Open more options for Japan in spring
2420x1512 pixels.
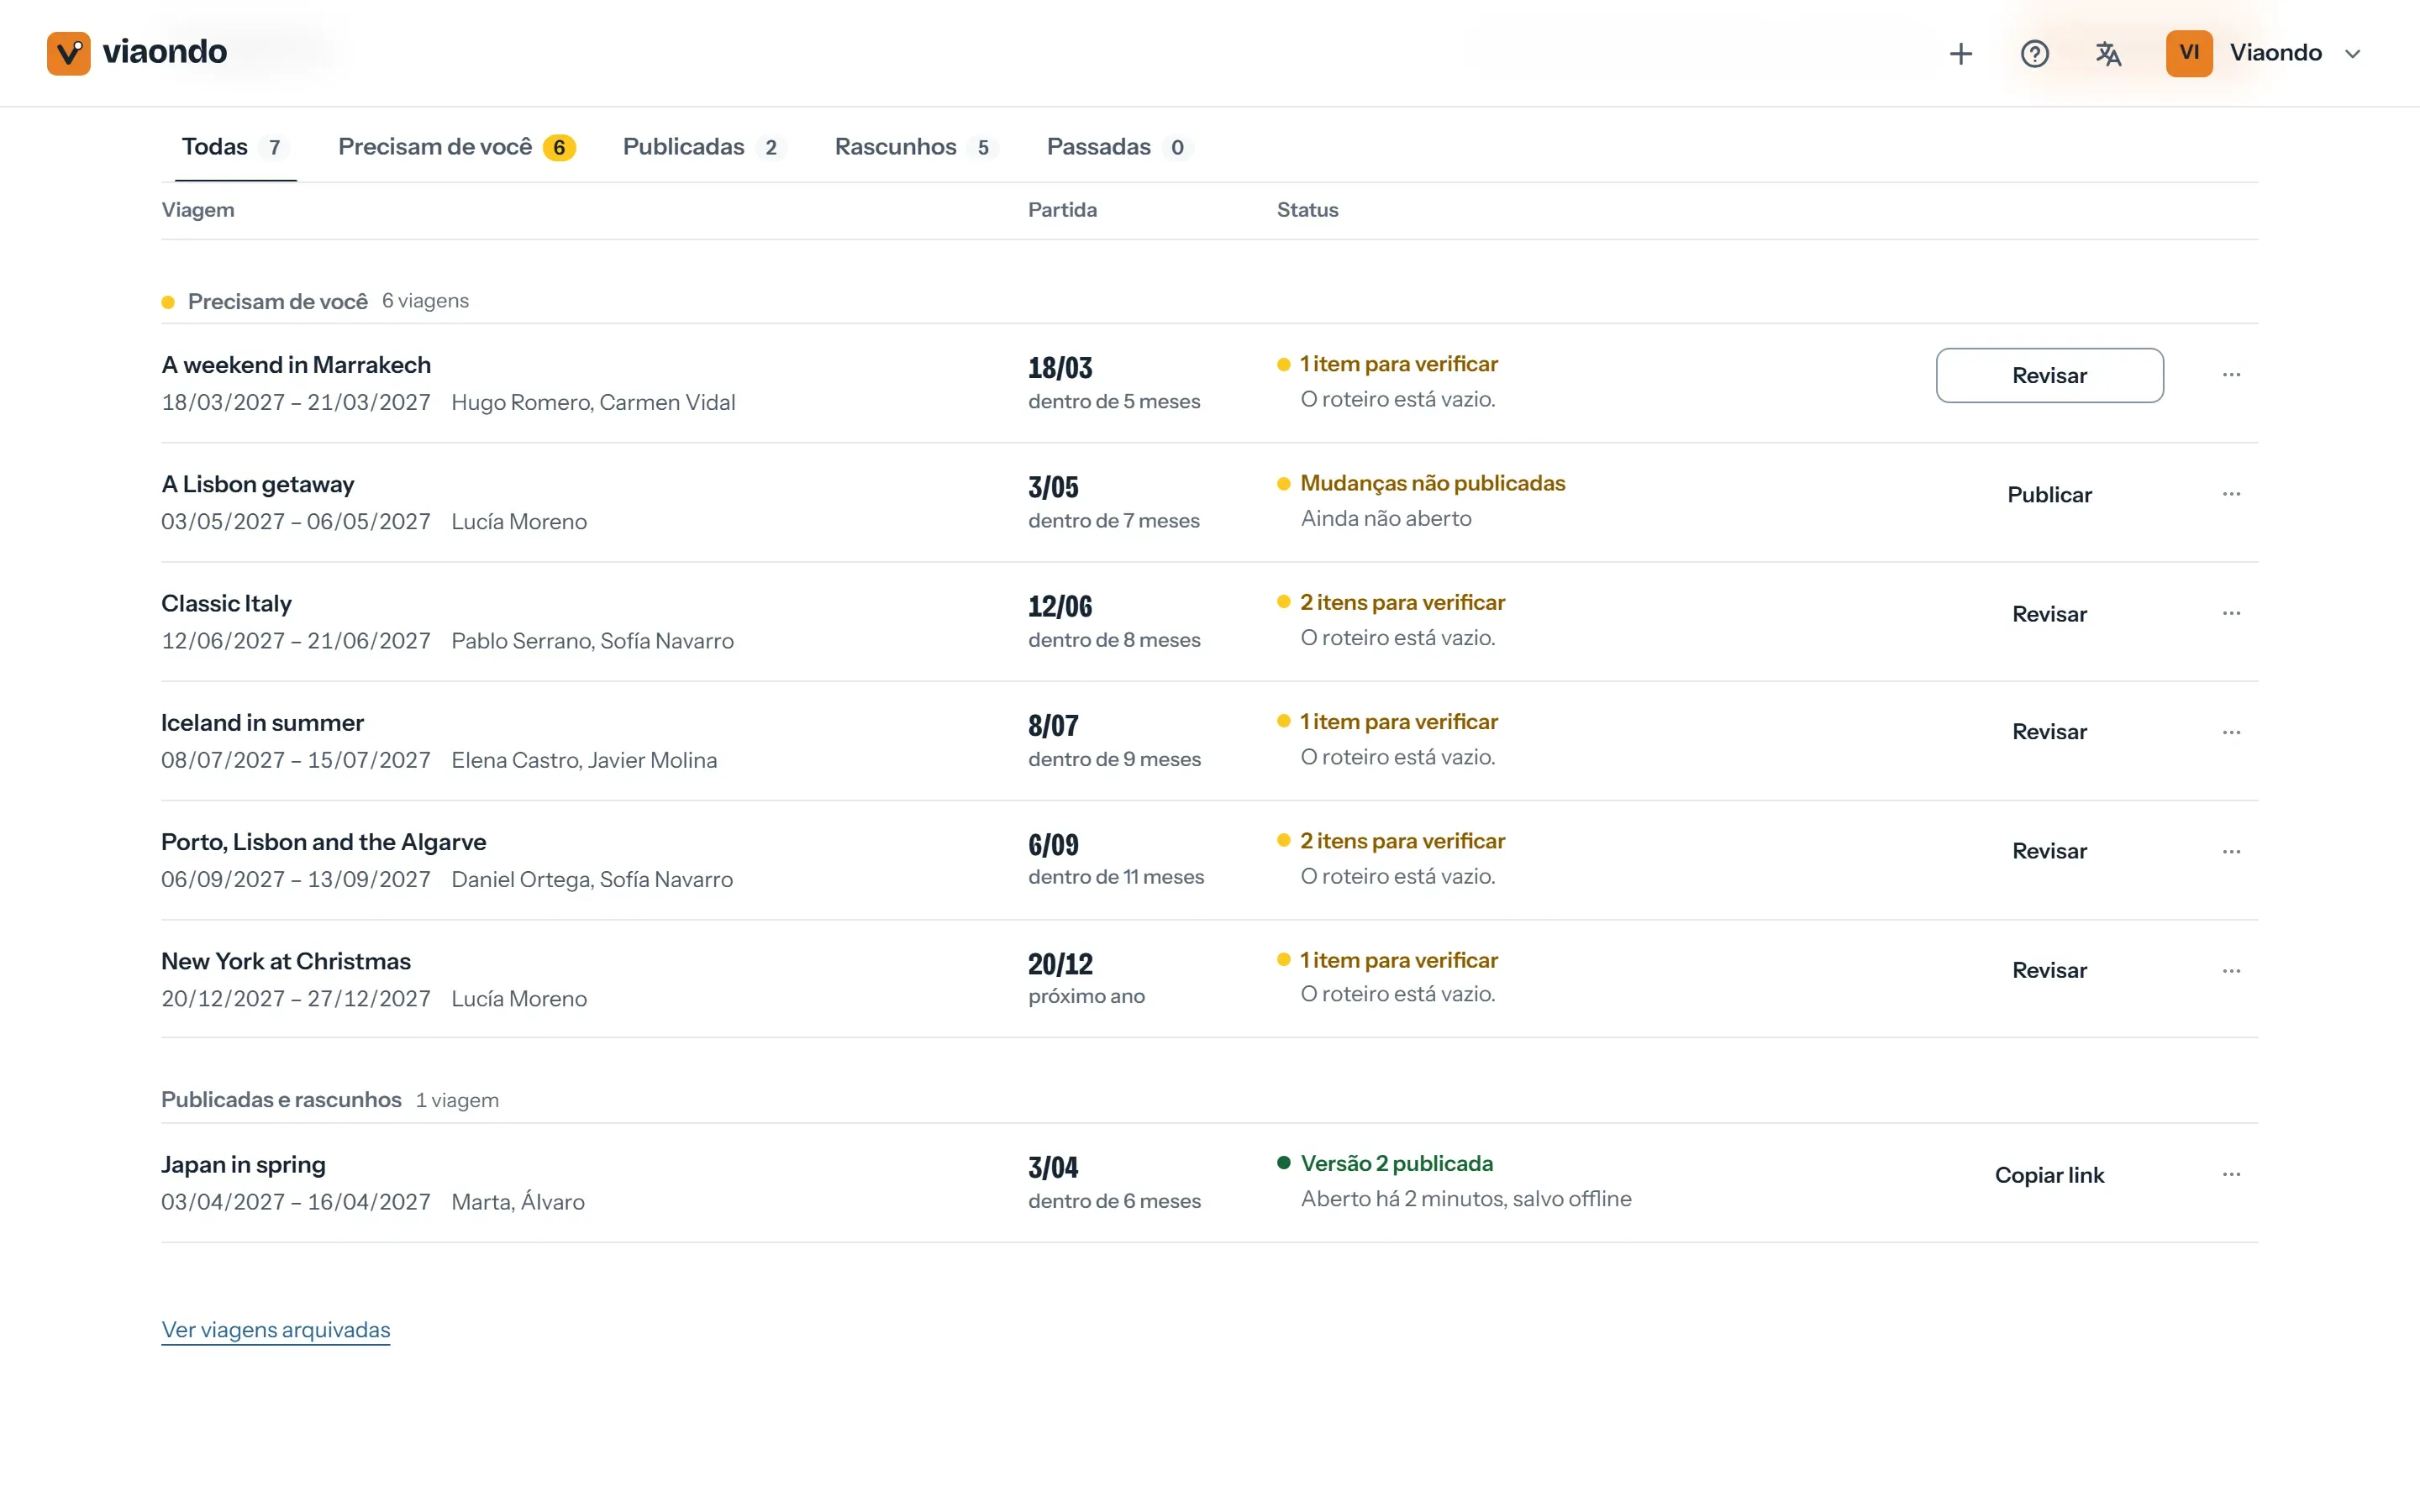2231,1174
